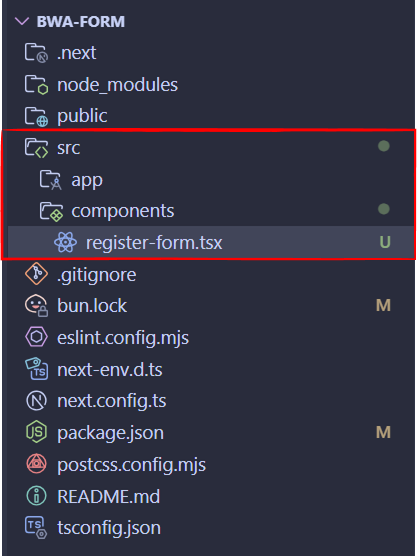Viewport: 417px width, 556px height.
Task: Click the untracked U badge on register-form.tsx
Action: [385, 243]
